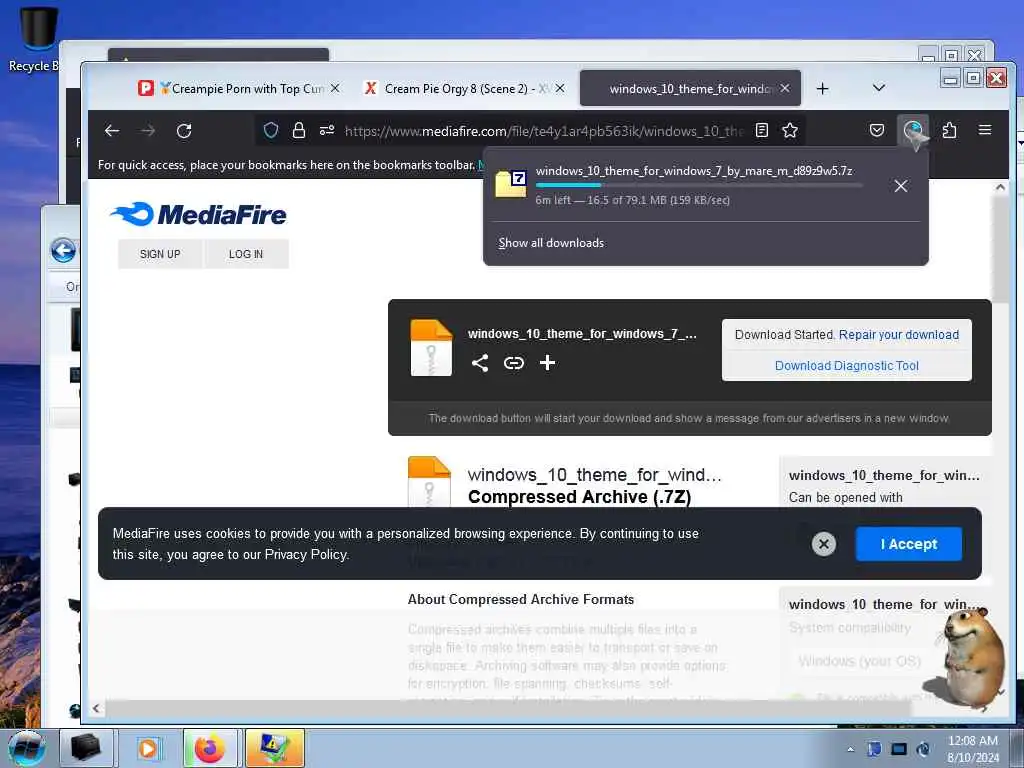Close the Cream Pie Orgy 8 tab

[560, 88]
